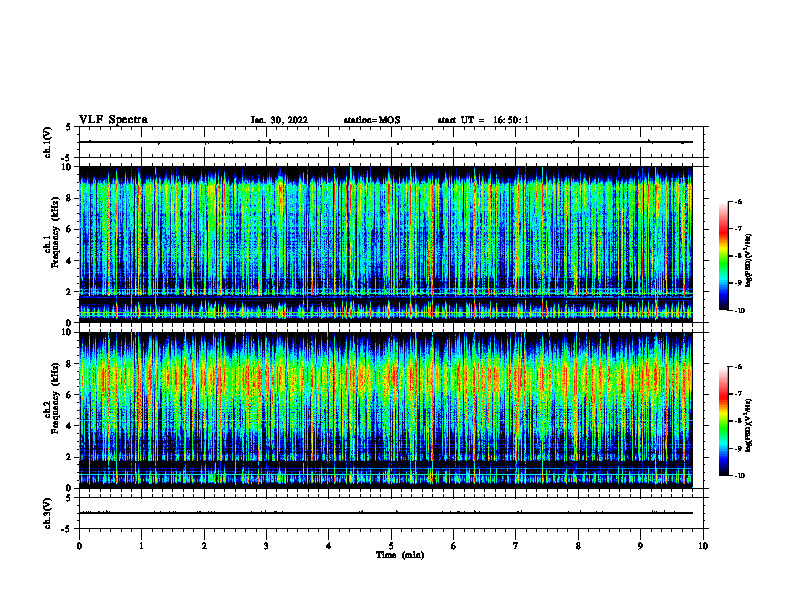
Task: Click the "-6" tick on ch.2 colorbar
Action: pos(739,367)
